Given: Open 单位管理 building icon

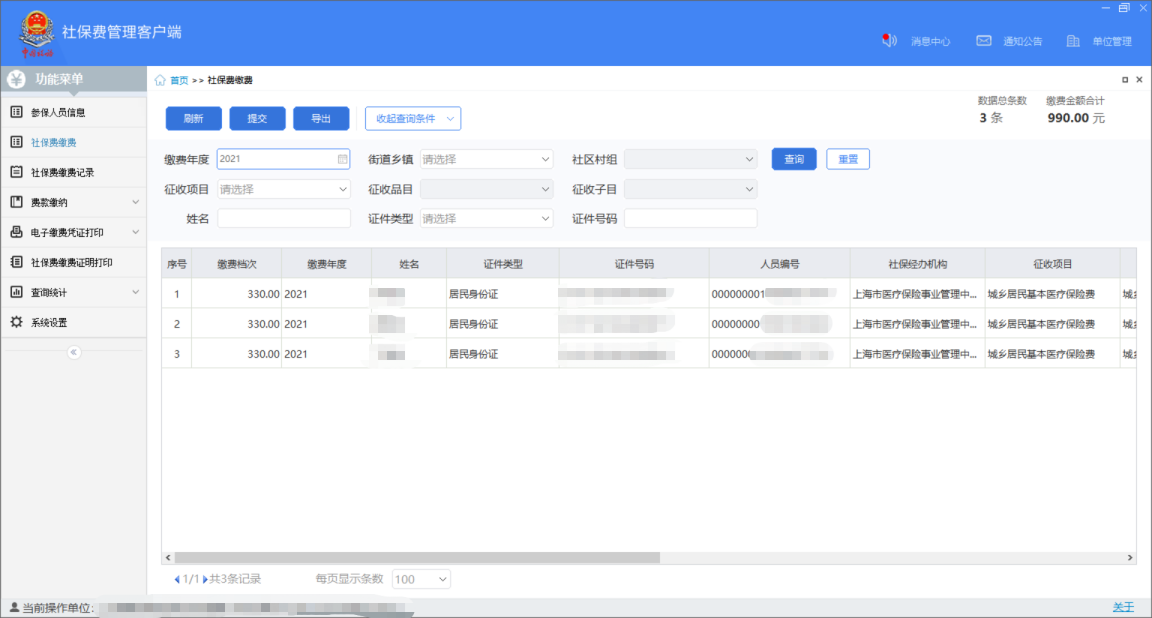Looking at the screenshot, I should (1073, 41).
